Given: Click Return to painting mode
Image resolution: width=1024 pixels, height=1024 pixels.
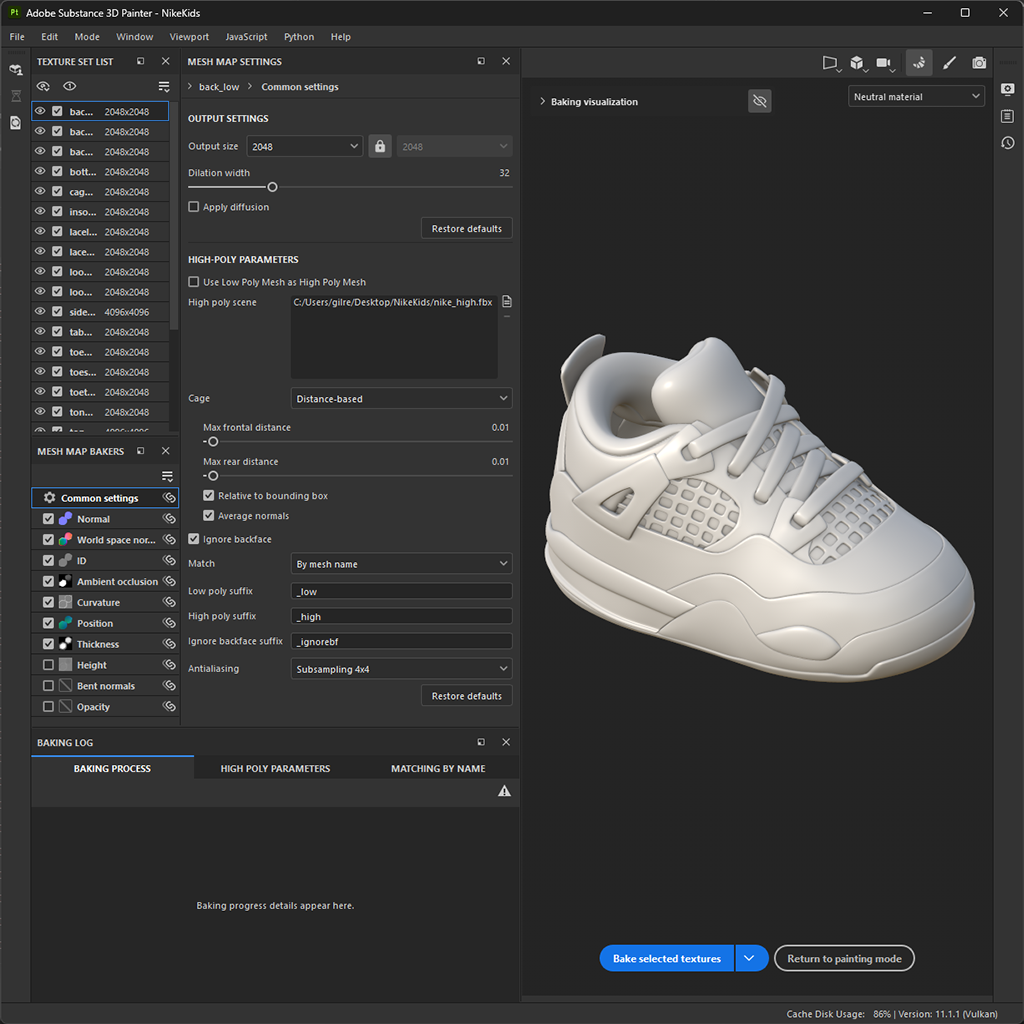Looking at the screenshot, I should pos(844,958).
